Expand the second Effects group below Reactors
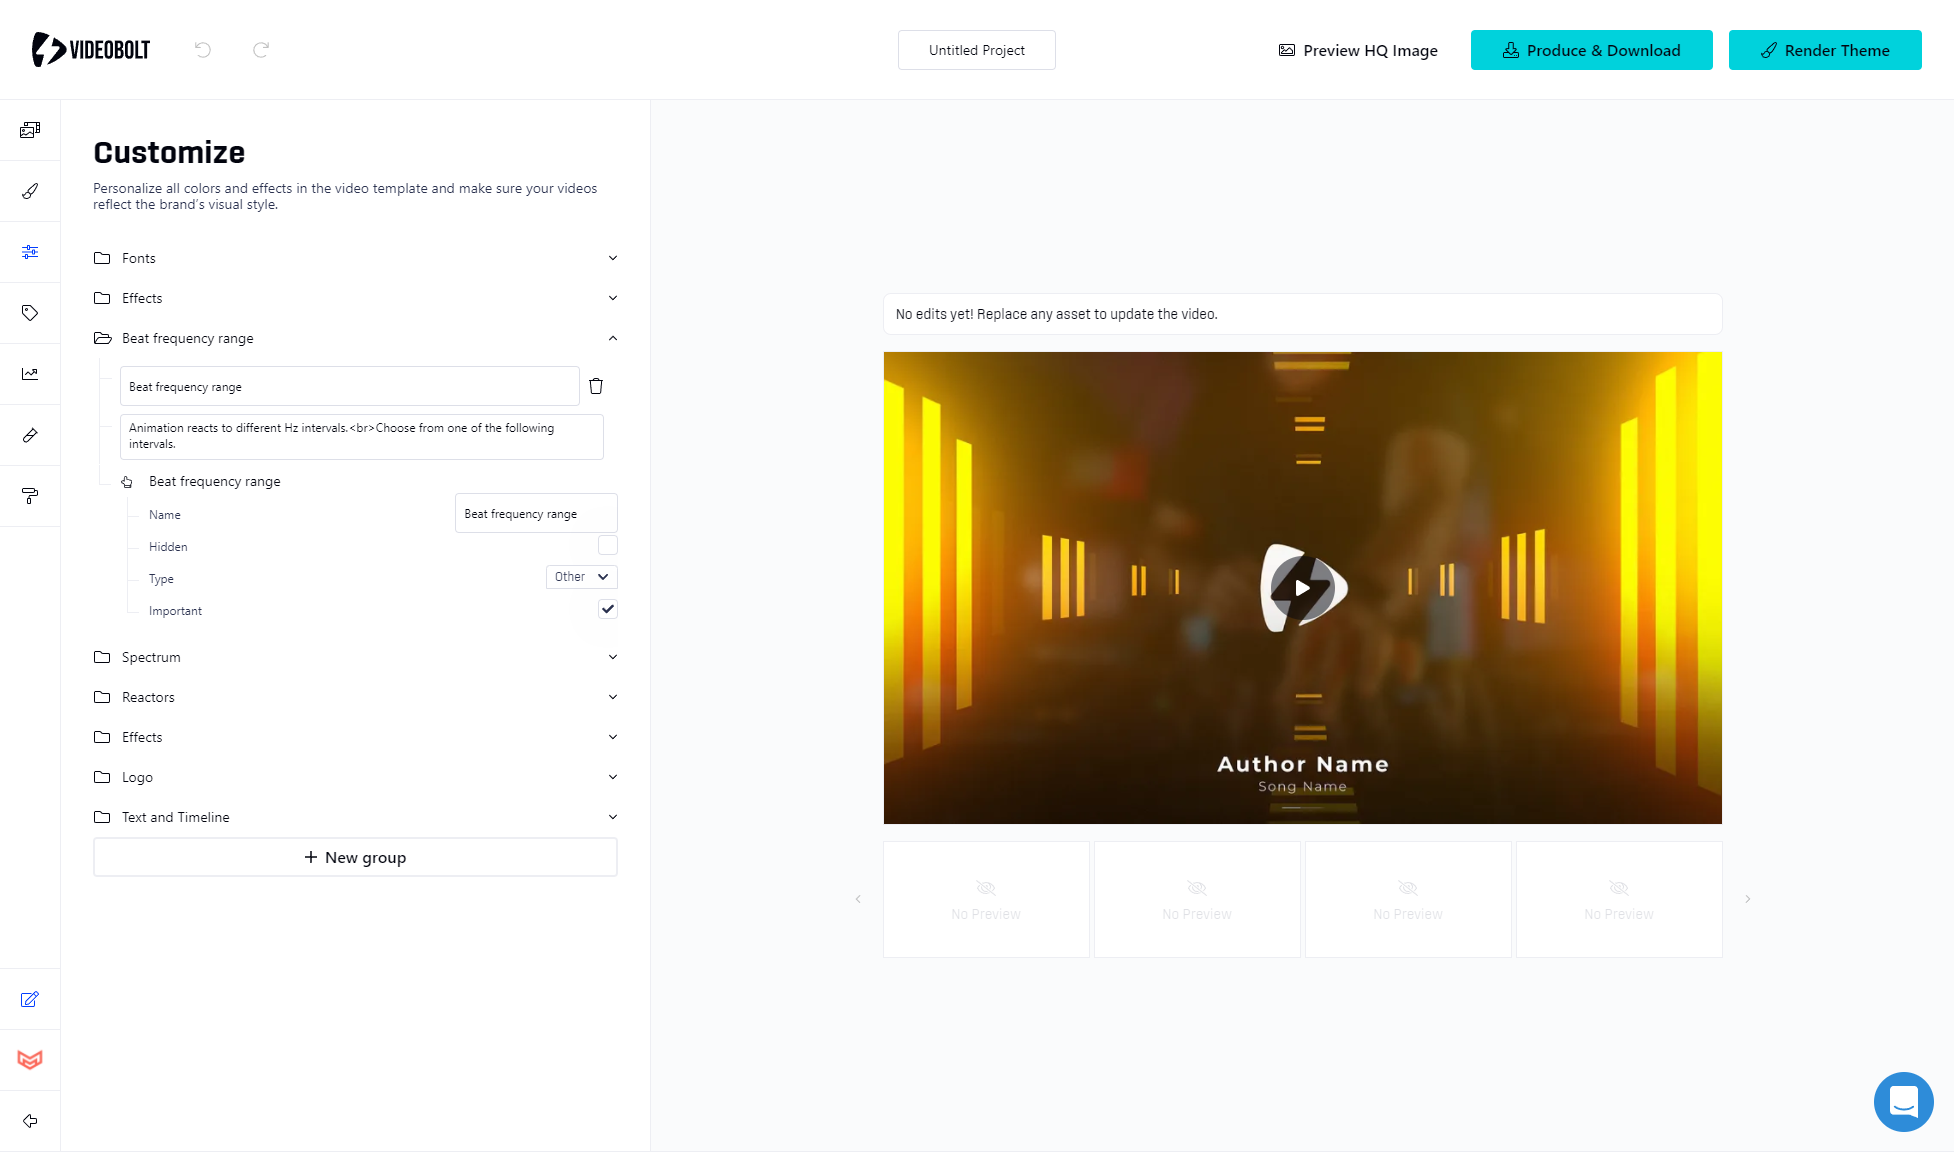The width and height of the screenshot is (1954, 1152). click(613, 737)
